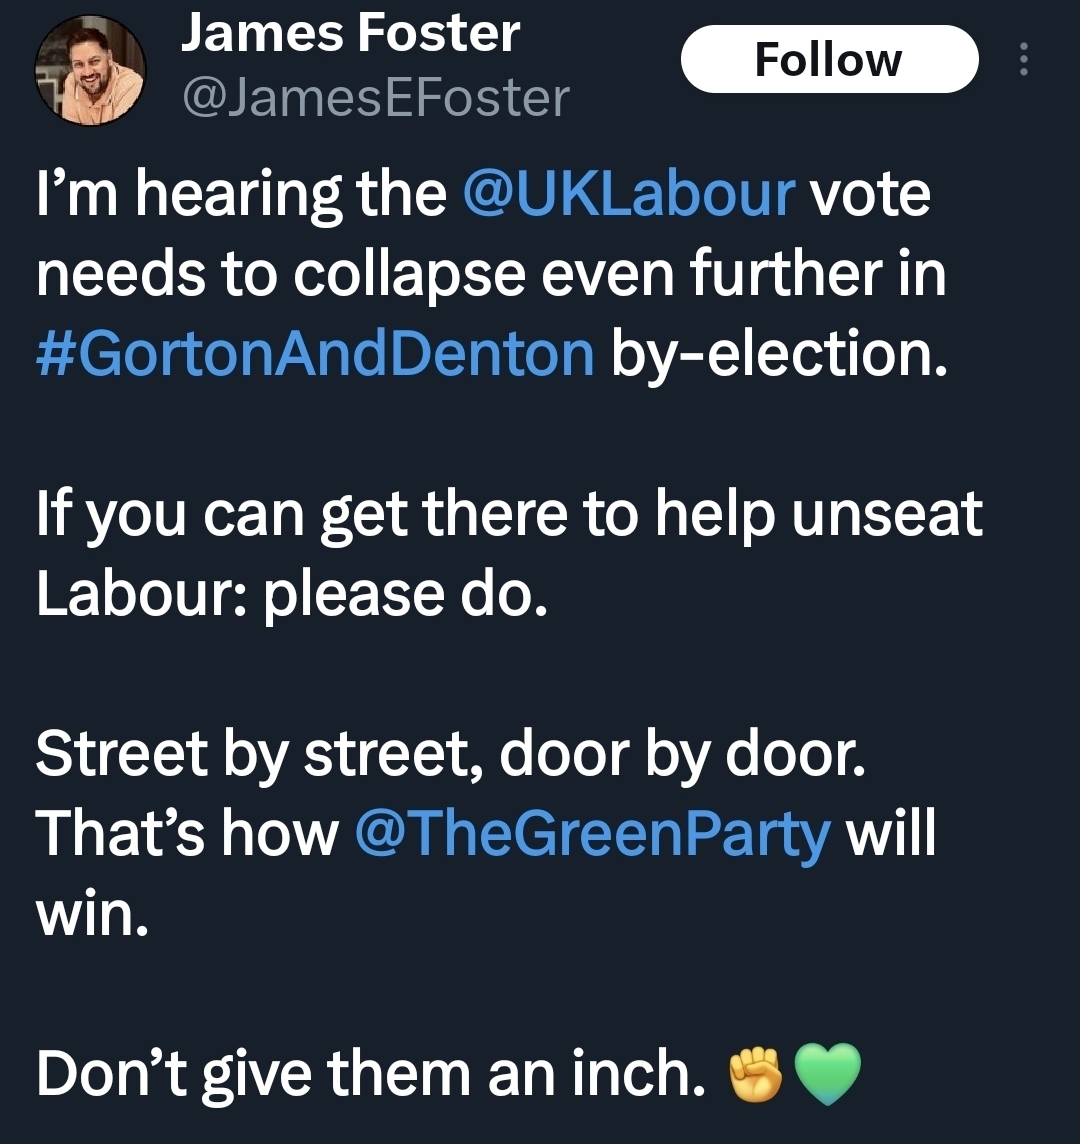Open the tweet's three-dot more options menu
Viewport: 1080px width, 1144px height.
coord(1022,60)
